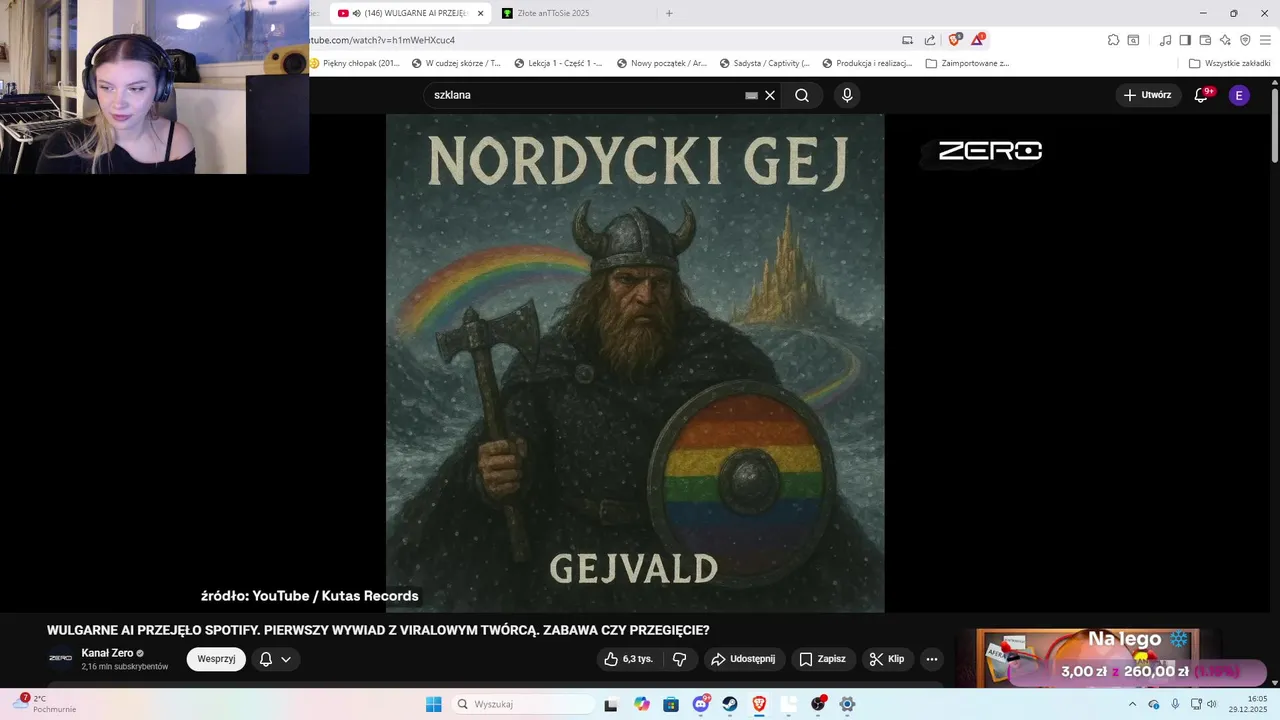Open Copilot from the taskbar
Viewport: 1280px width, 720px height.
641,704
